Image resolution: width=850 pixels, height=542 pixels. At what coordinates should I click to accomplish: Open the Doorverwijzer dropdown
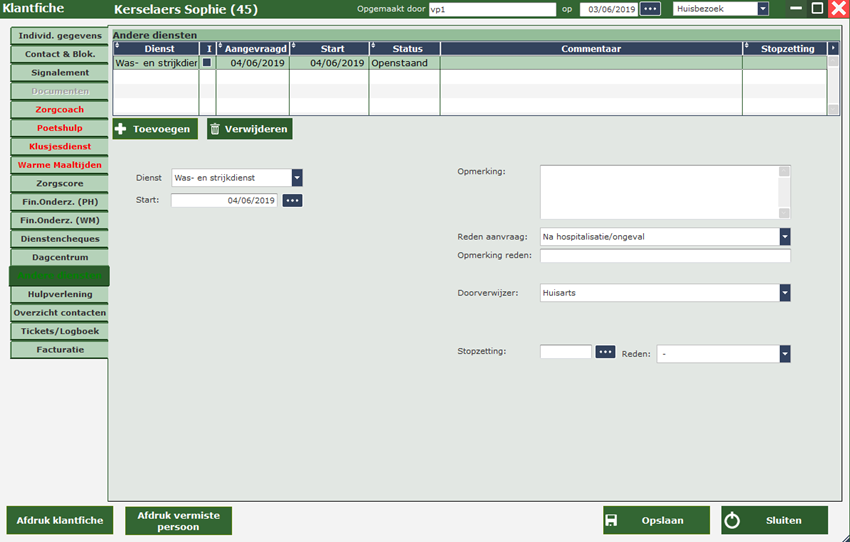click(x=785, y=293)
